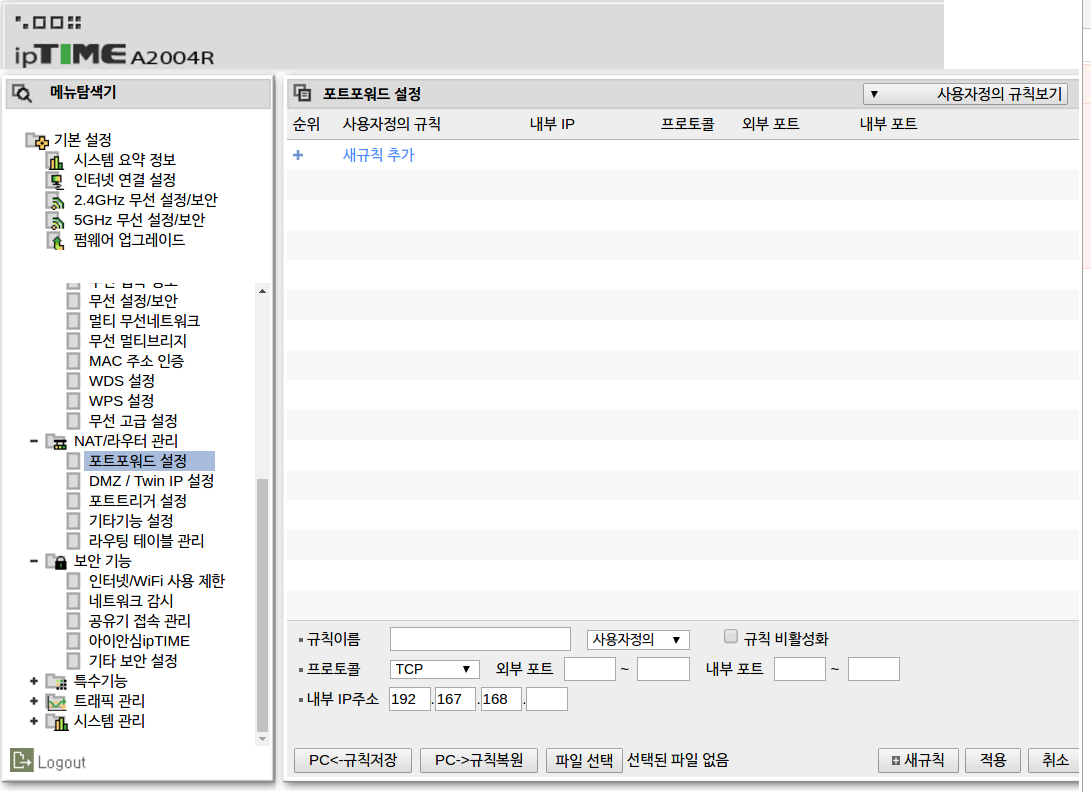Click the 트래픽 관리 graph icon
1091x792 pixels.
point(56,702)
